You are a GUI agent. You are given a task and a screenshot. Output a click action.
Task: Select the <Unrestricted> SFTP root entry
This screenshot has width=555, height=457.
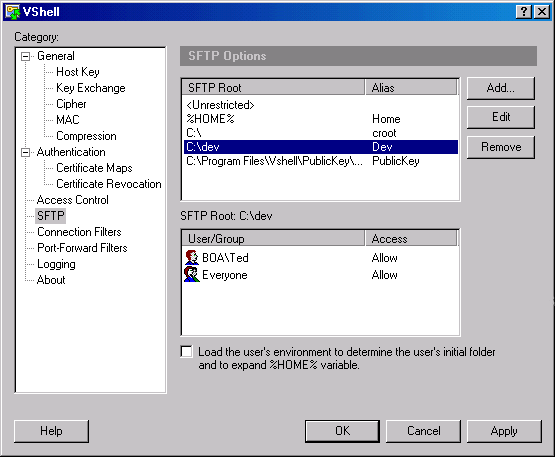(320, 105)
